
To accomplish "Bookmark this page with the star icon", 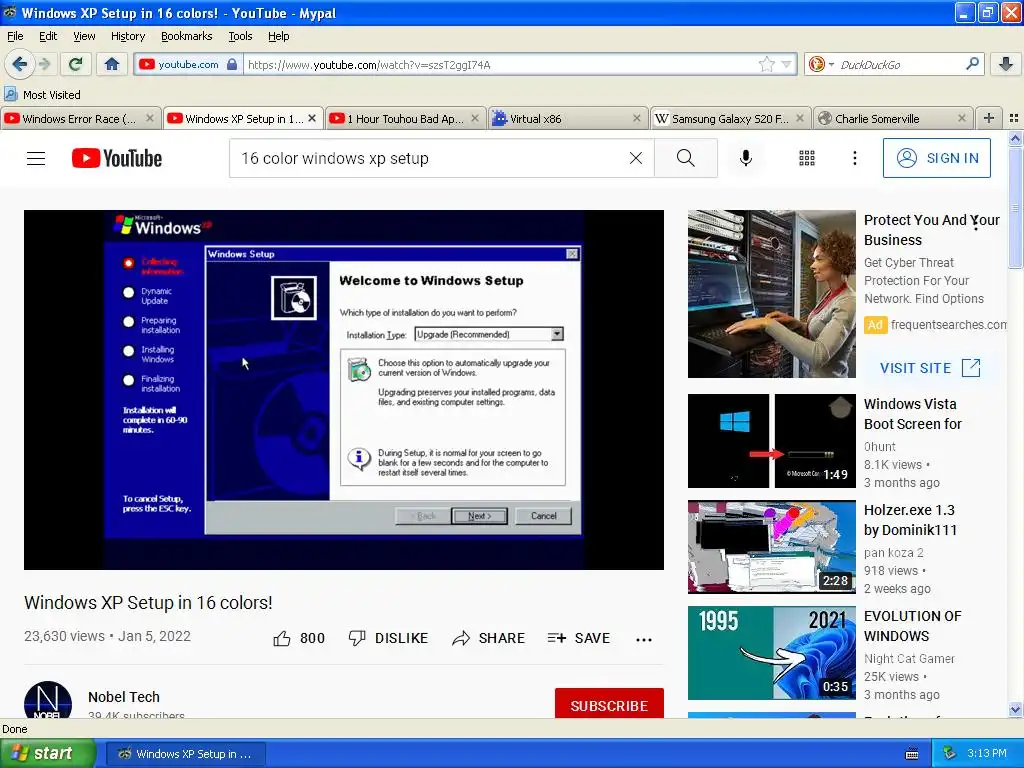I will 767,64.
